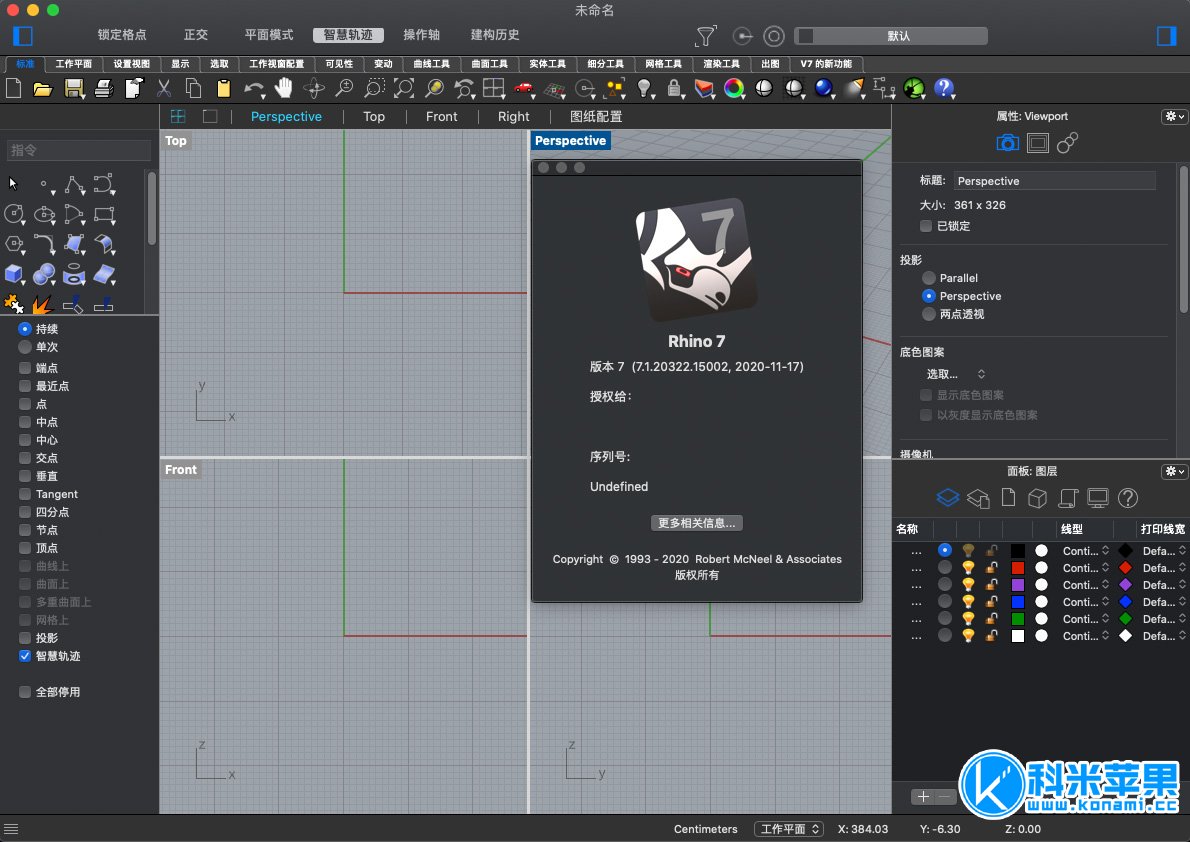The image size is (1190, 842).
Task: Toggle the 正交 button
Action: point(195,35)
